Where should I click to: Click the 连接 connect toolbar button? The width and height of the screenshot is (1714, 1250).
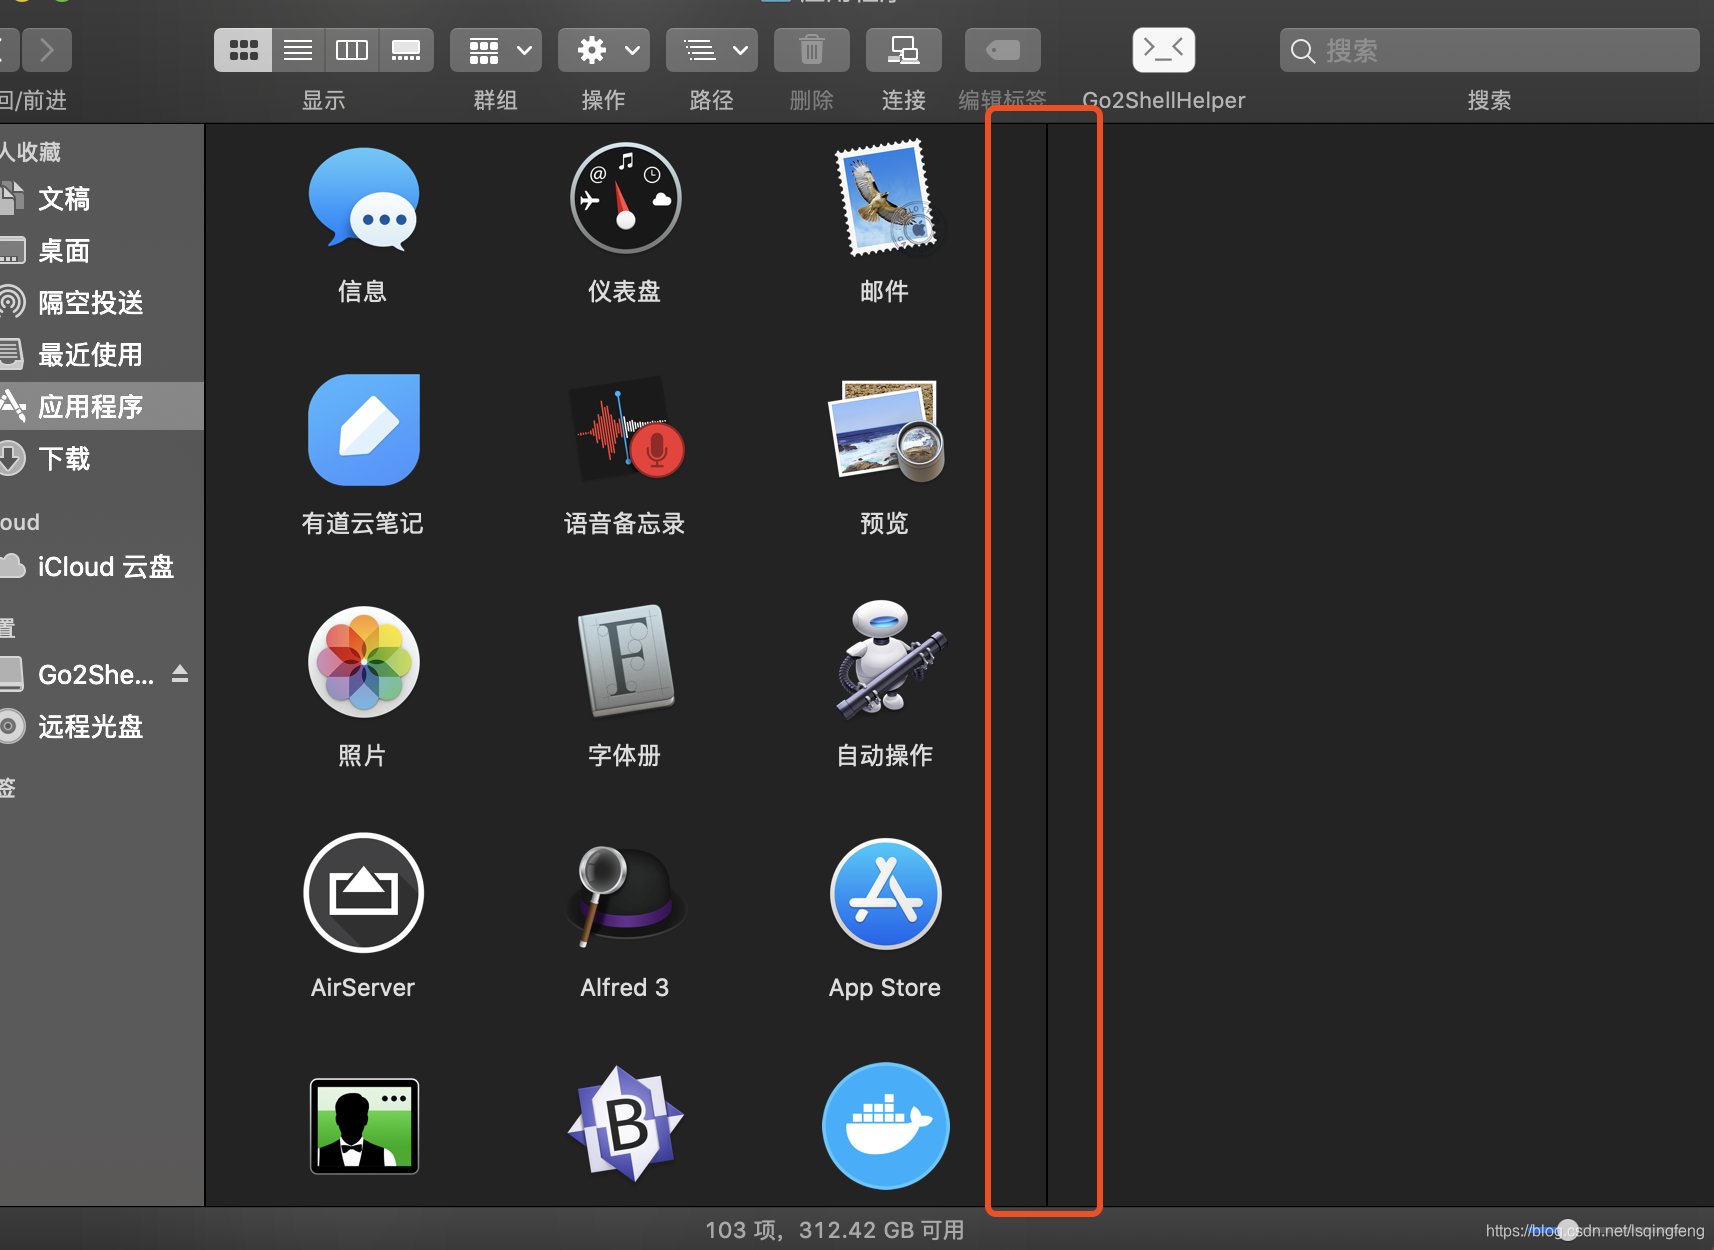[x=904, y=50]
